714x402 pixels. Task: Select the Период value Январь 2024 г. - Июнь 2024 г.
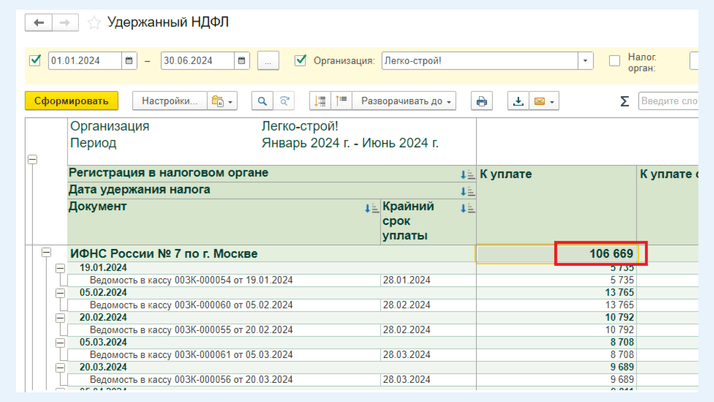[350, 143]
